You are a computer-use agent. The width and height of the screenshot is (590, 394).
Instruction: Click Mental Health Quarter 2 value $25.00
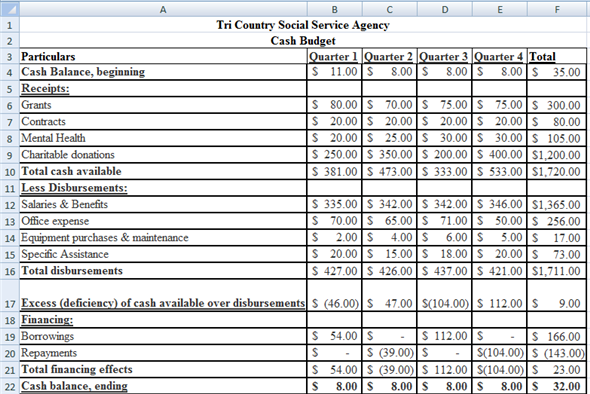point(389,138)
